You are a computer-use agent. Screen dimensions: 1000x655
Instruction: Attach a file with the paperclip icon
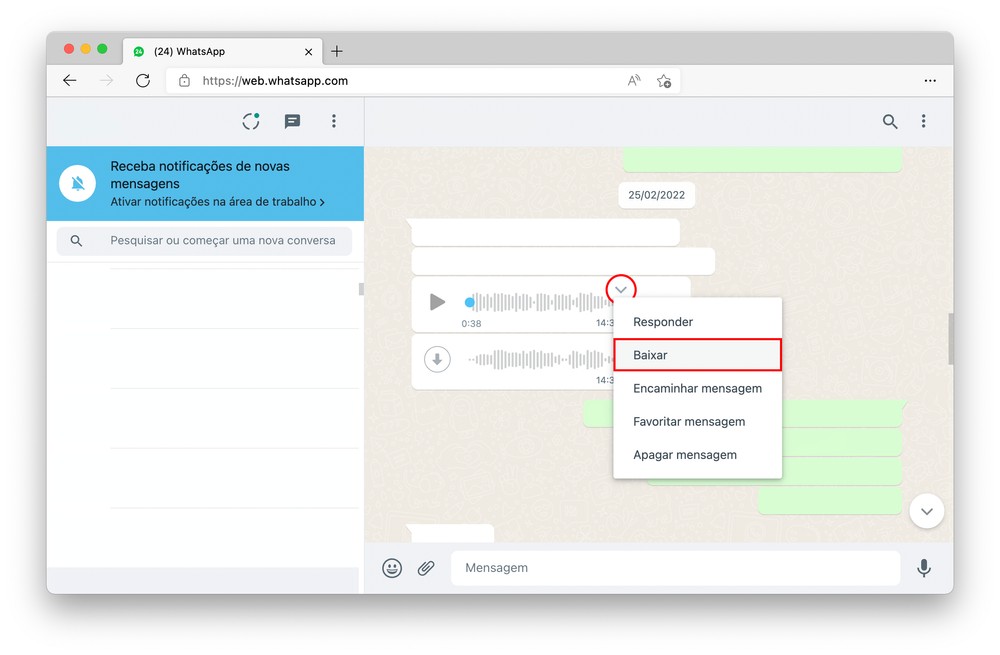click(x=426, y=568)
